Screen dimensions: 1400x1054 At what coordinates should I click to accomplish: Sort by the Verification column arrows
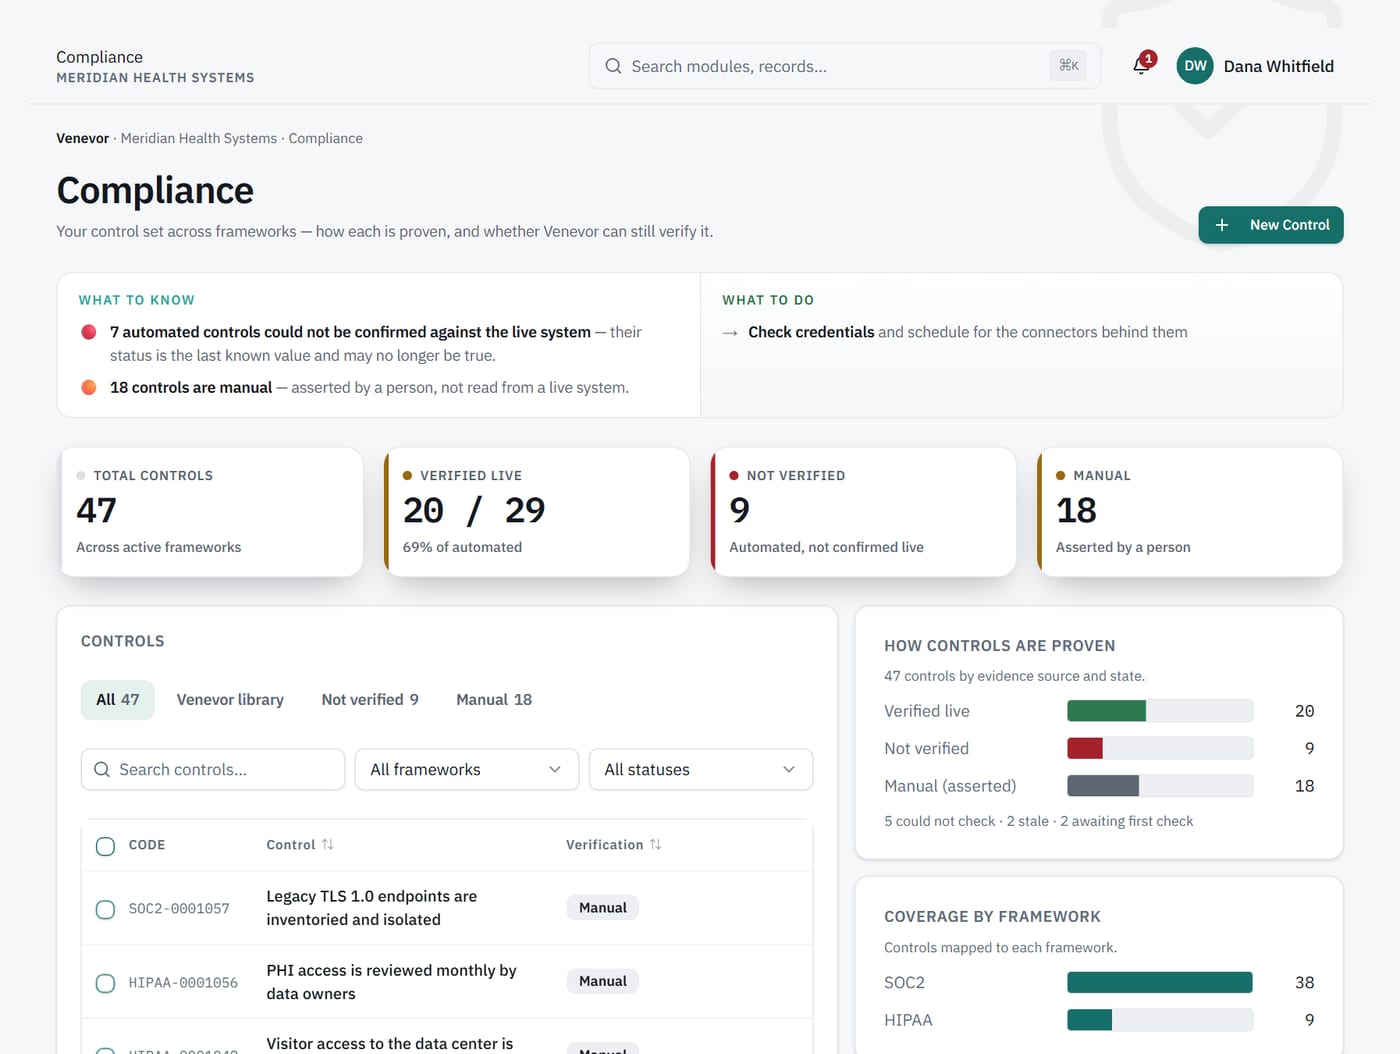coord(655,845)
